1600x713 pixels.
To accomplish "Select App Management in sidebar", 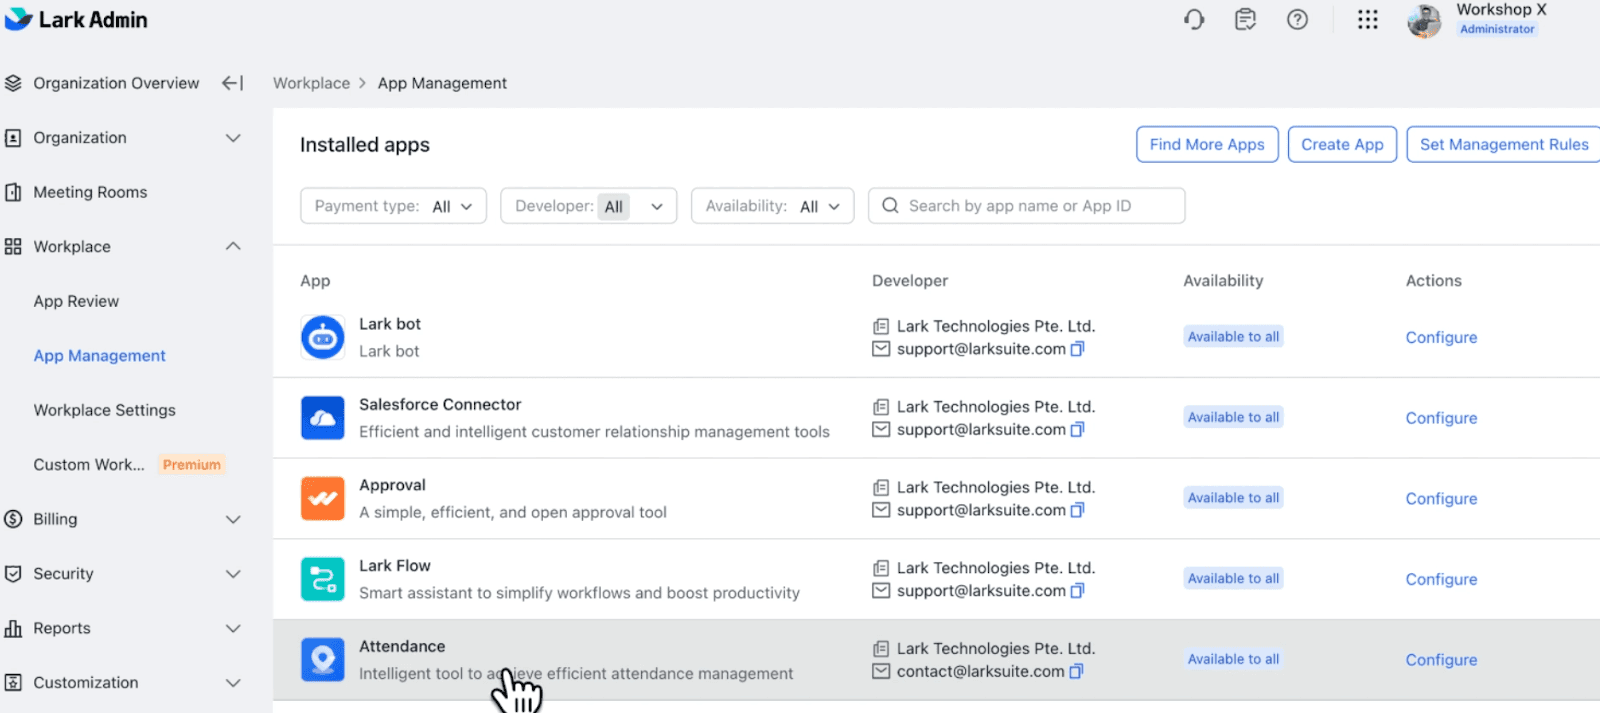I will pyautogui.click(x=99, y=356).
